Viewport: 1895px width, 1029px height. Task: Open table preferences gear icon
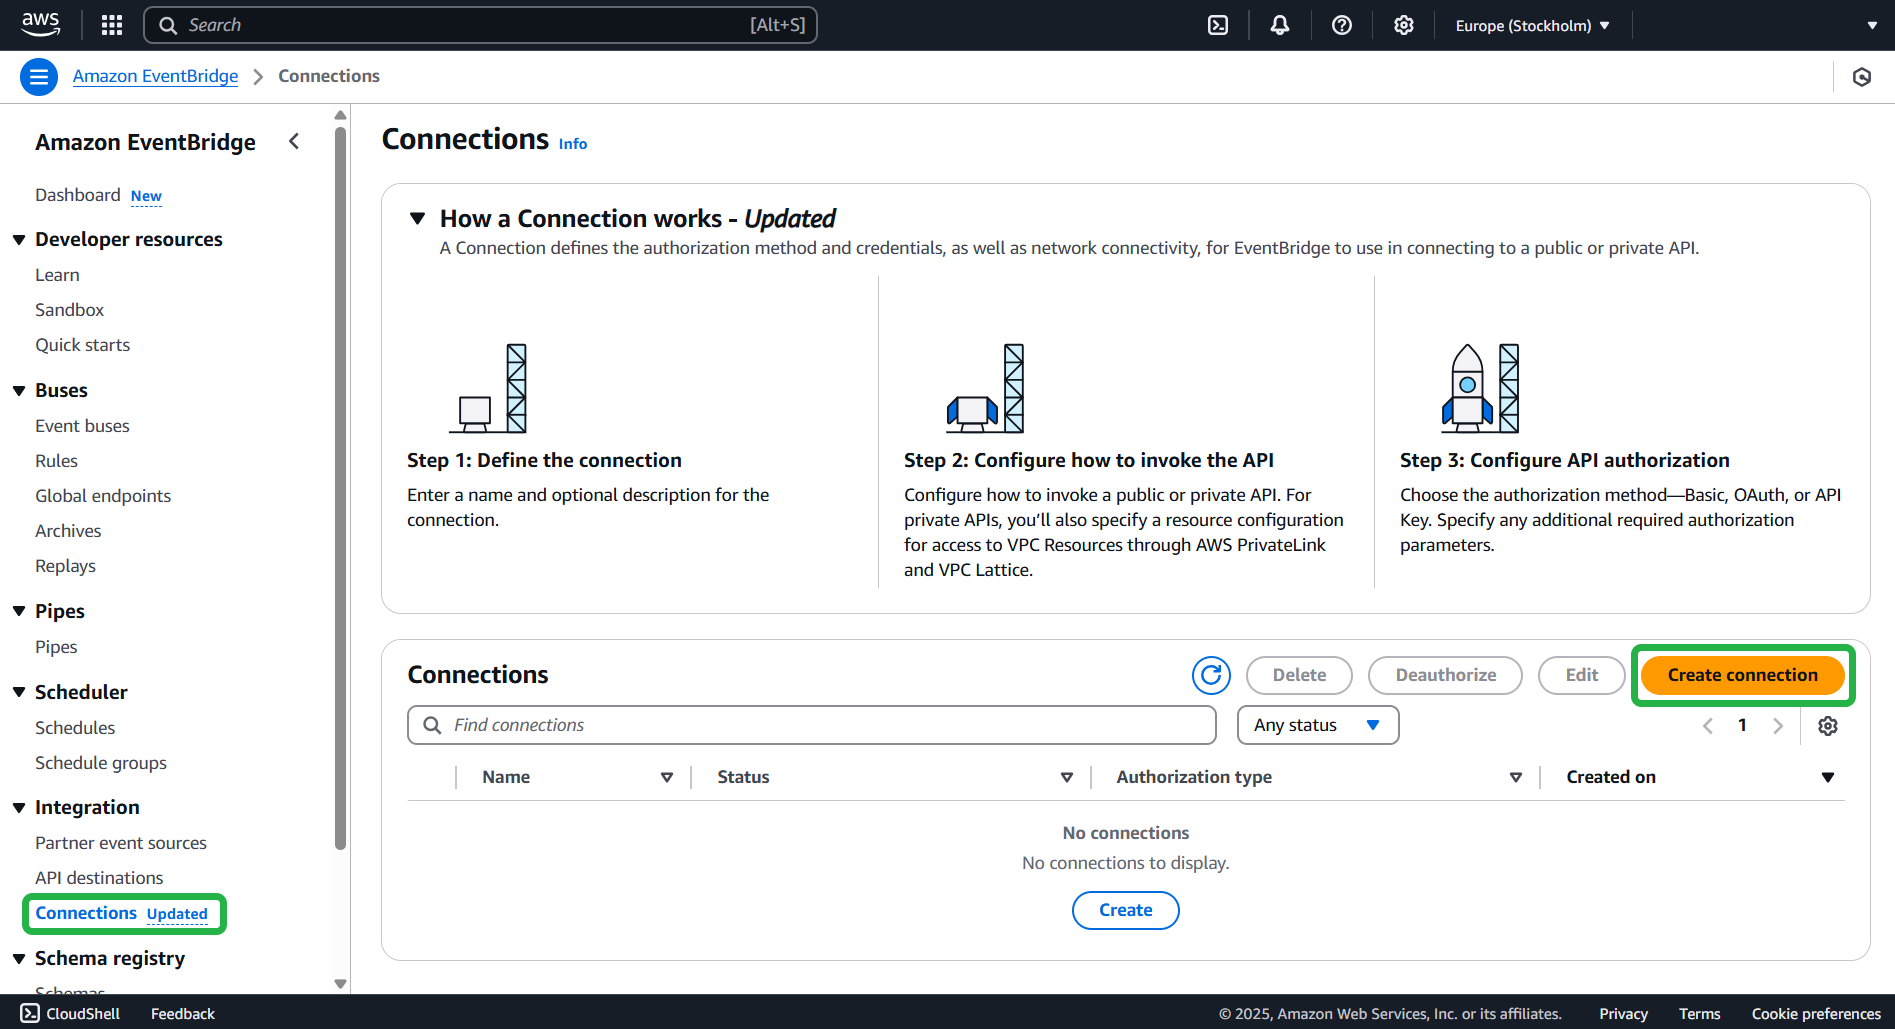(1828, 726)
